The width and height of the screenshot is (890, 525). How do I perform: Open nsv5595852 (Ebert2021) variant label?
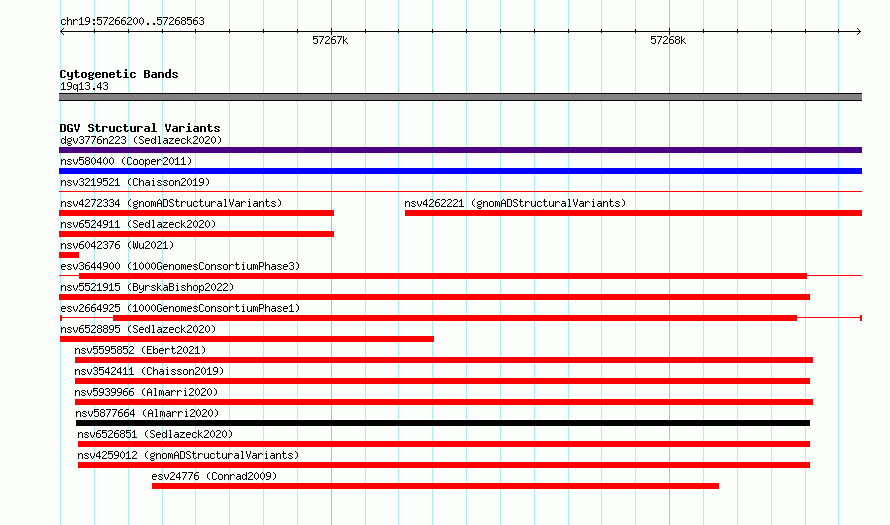pyautogui.click(x=140, y=350)
